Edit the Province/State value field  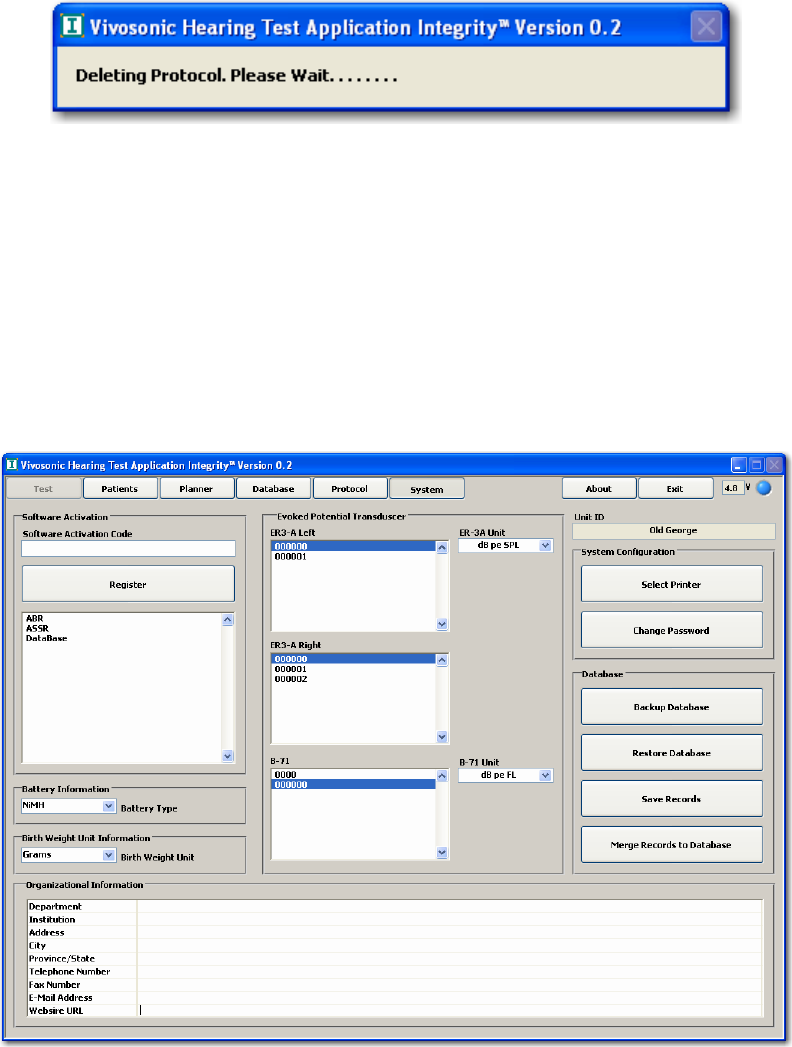(449, 959)
